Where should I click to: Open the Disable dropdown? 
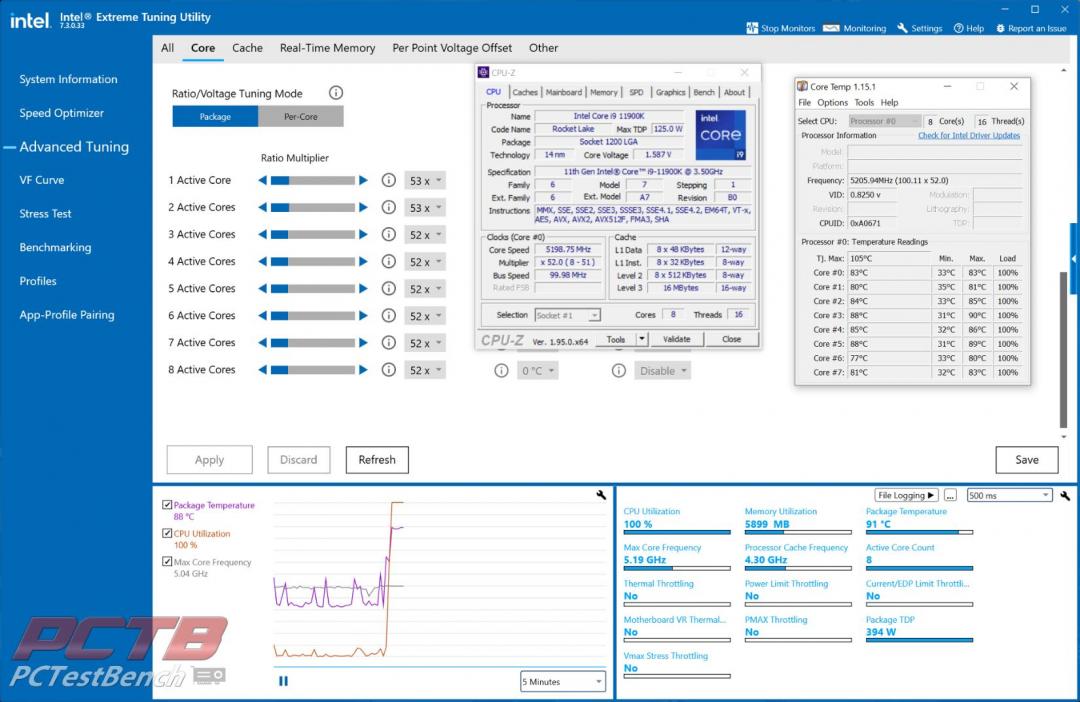(663, 371)
